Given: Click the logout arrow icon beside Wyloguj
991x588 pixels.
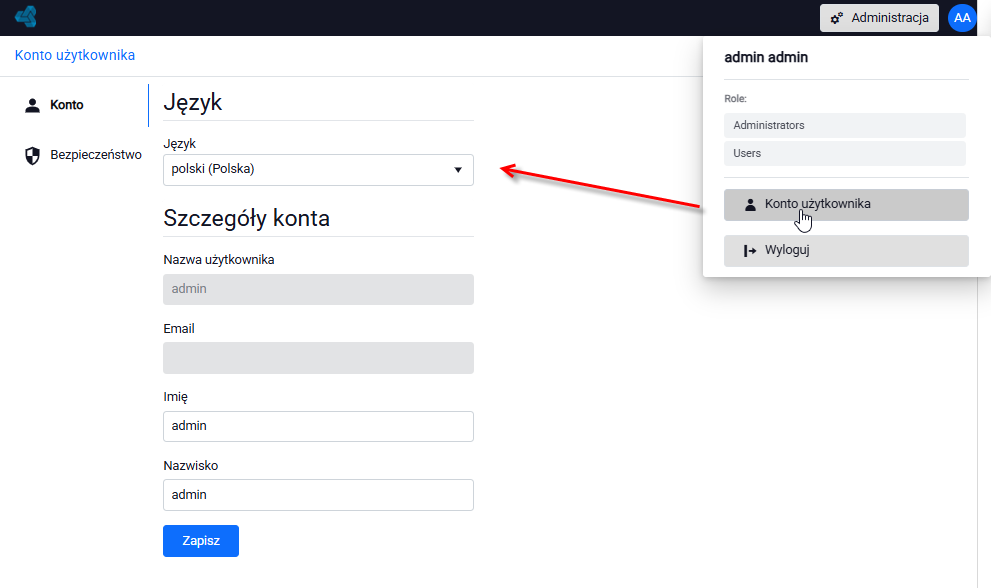Looking at the screenshot, I should pos(750,251).
